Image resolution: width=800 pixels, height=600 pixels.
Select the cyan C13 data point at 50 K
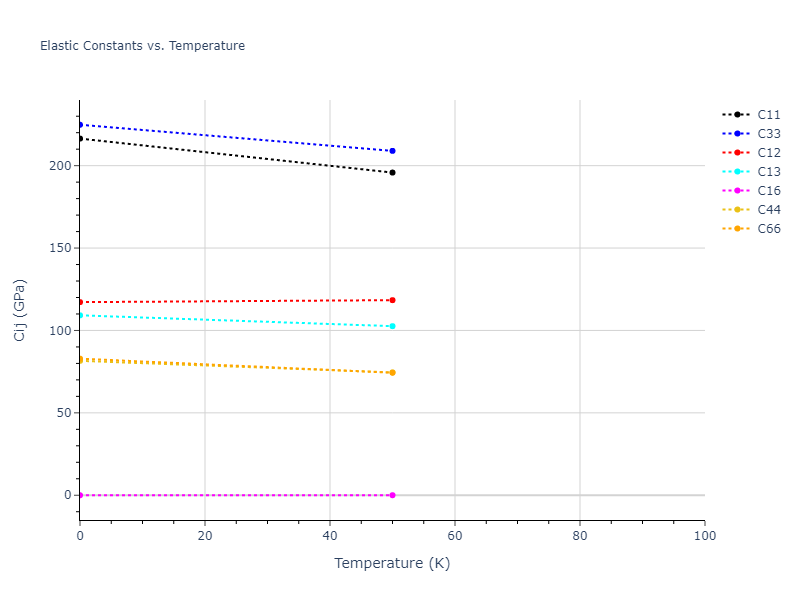392,326
